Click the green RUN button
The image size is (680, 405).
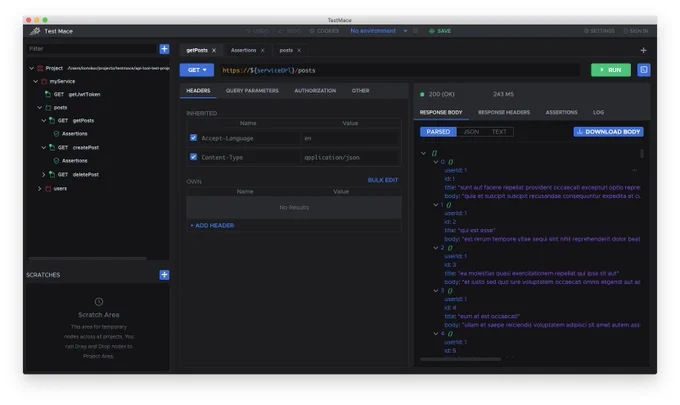click(x=611, y=70)
